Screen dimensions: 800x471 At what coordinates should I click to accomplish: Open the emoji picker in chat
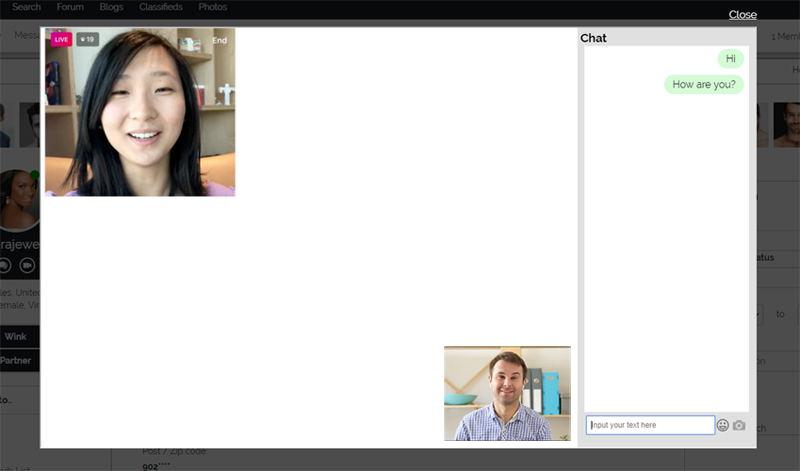722,425
